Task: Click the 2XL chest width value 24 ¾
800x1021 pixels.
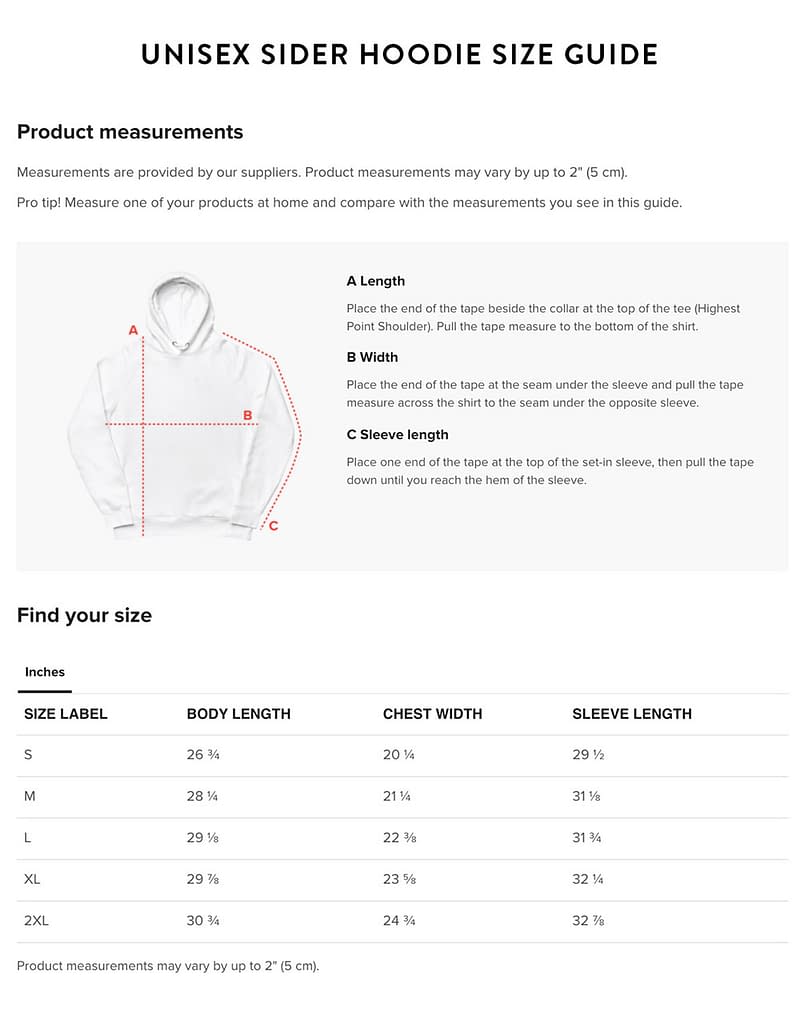Action: click(x=399, y=921)
